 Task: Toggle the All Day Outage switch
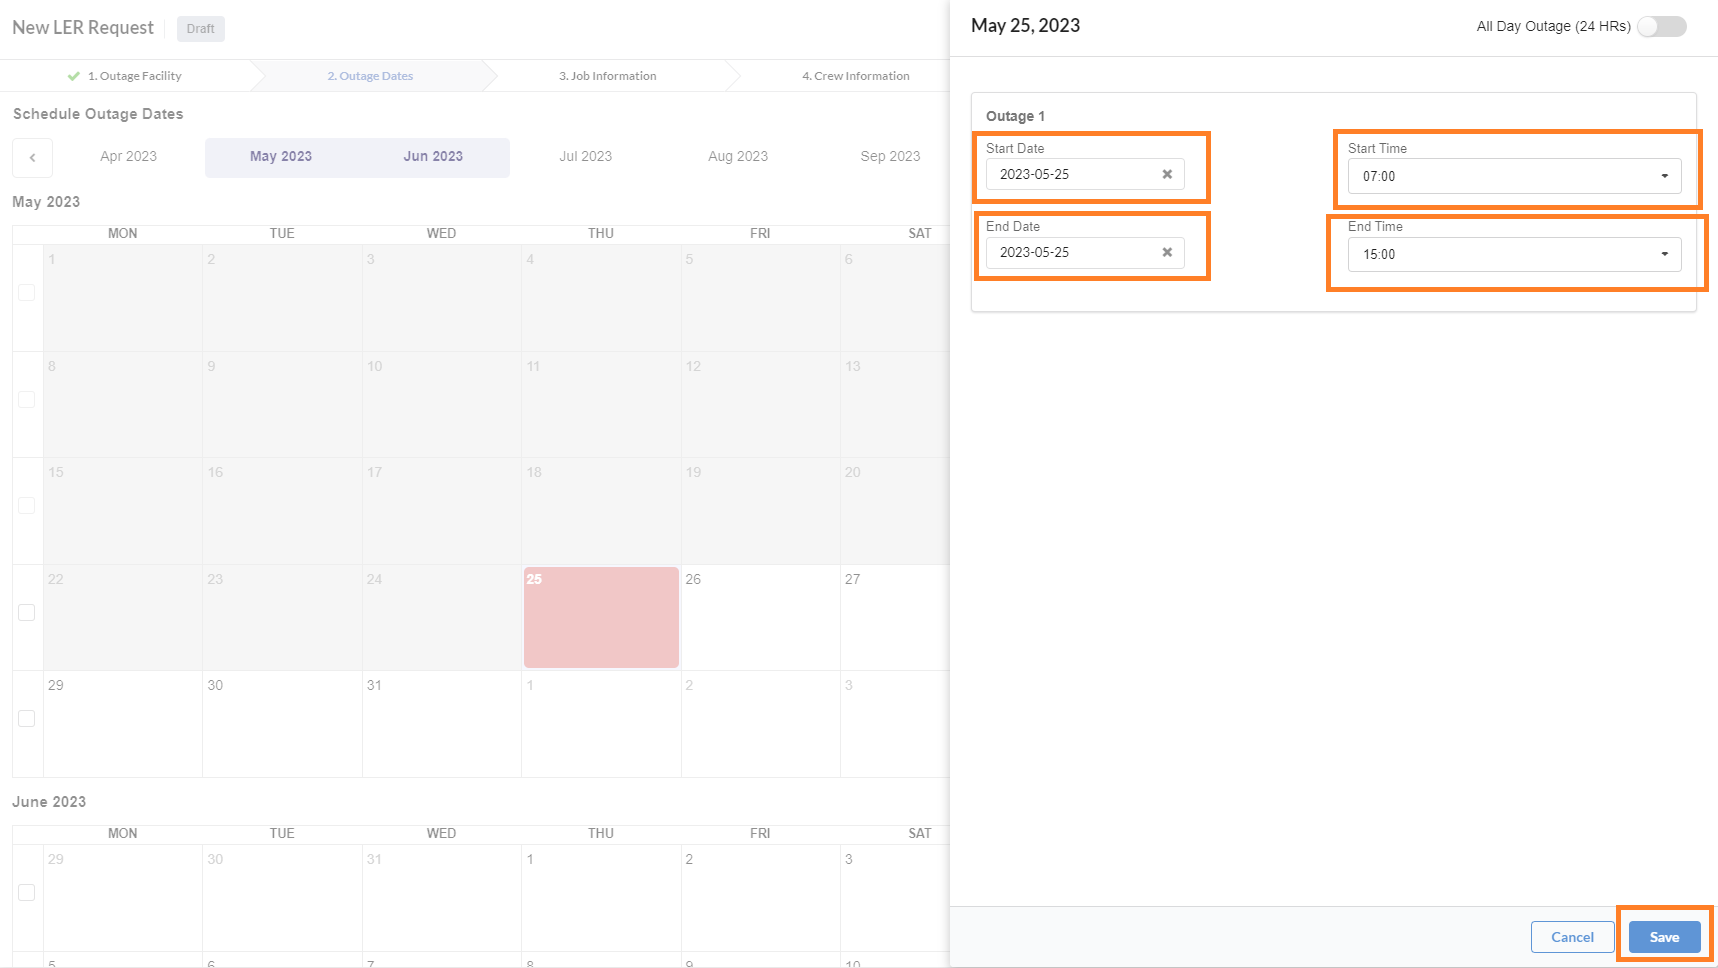(1661, 27)
